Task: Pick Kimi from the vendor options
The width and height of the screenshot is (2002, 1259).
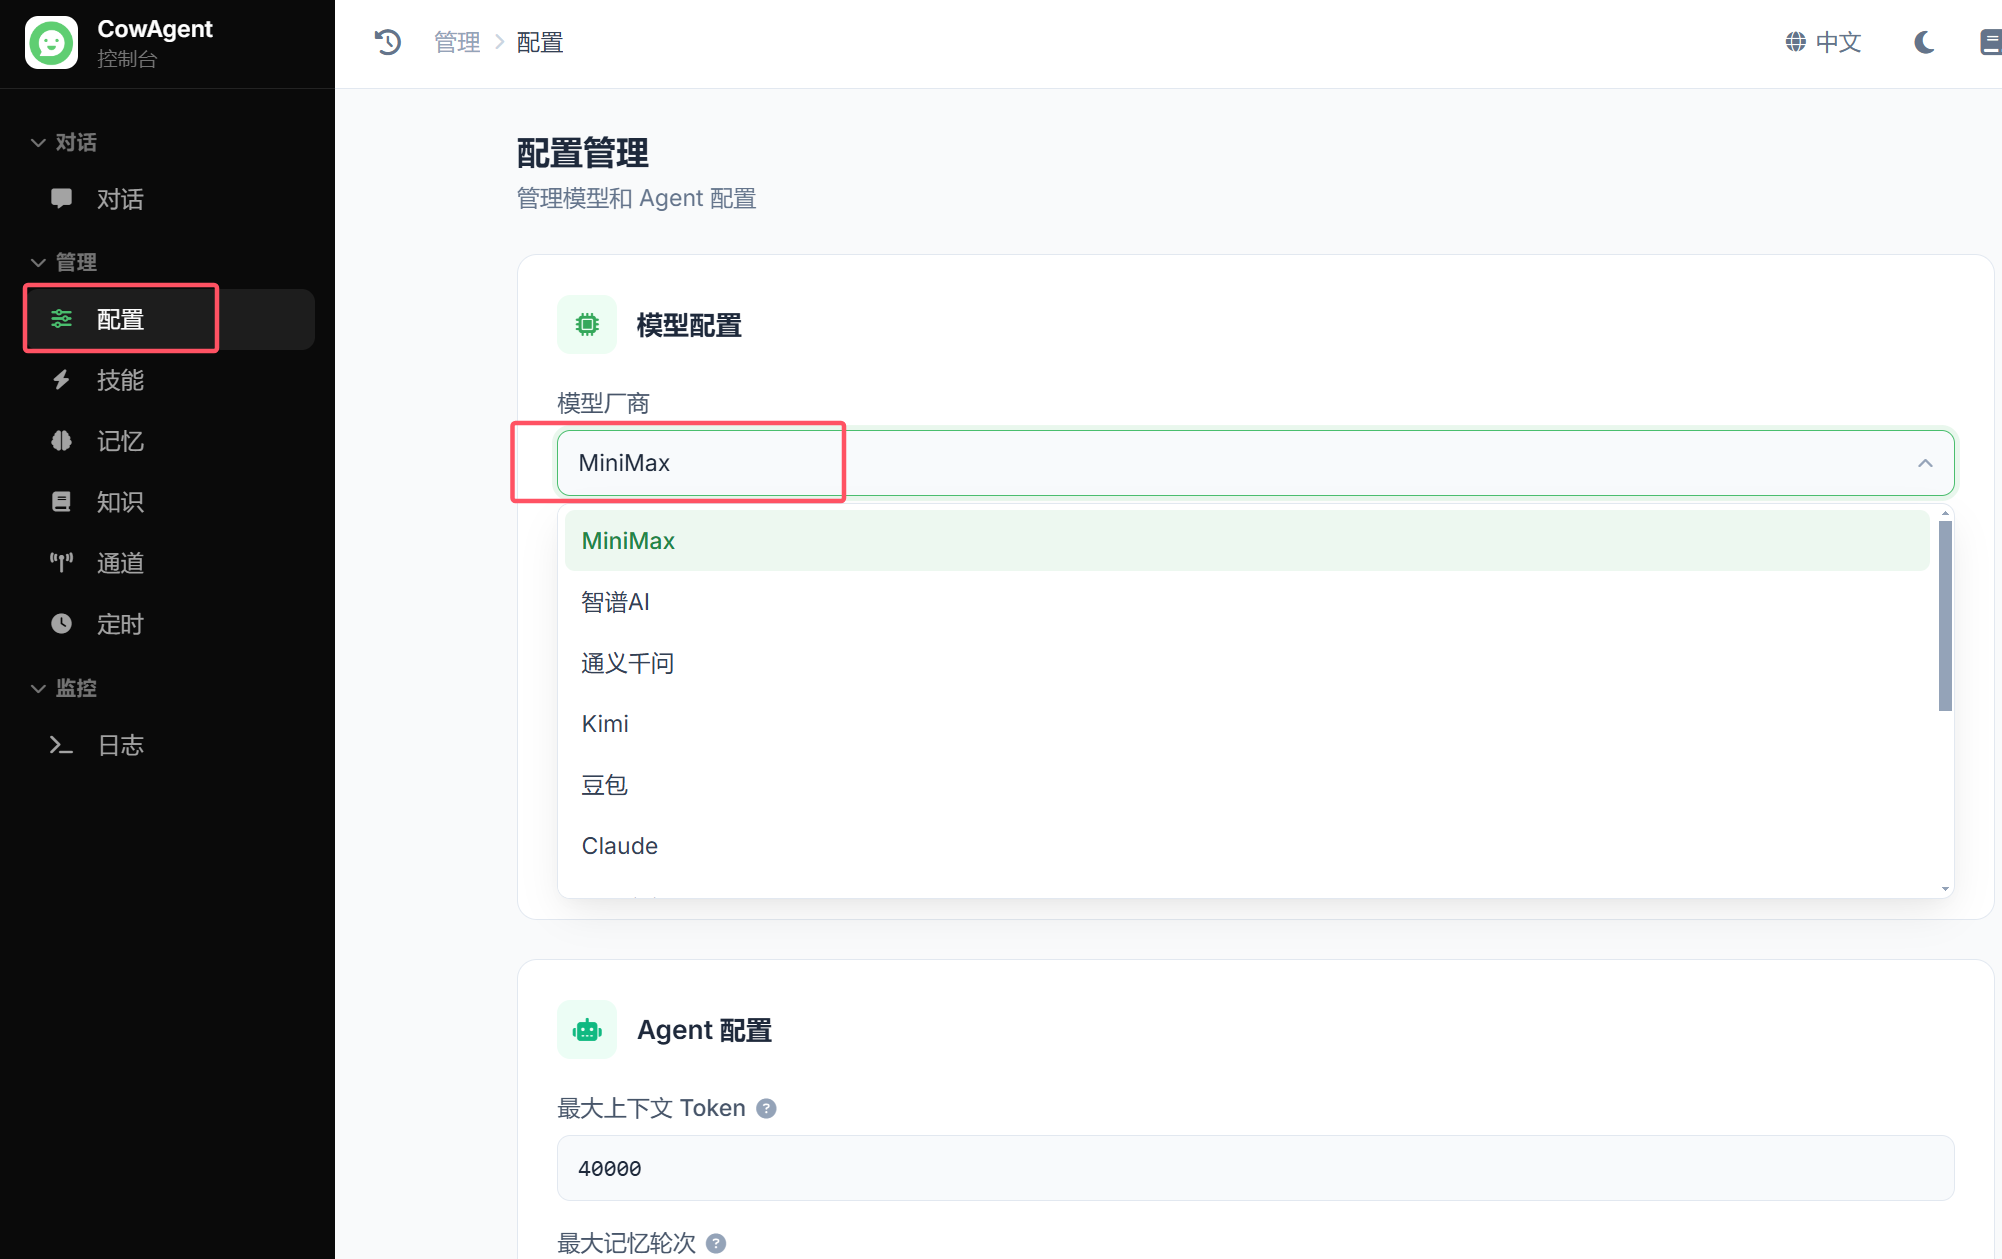Action: point(605,724)
